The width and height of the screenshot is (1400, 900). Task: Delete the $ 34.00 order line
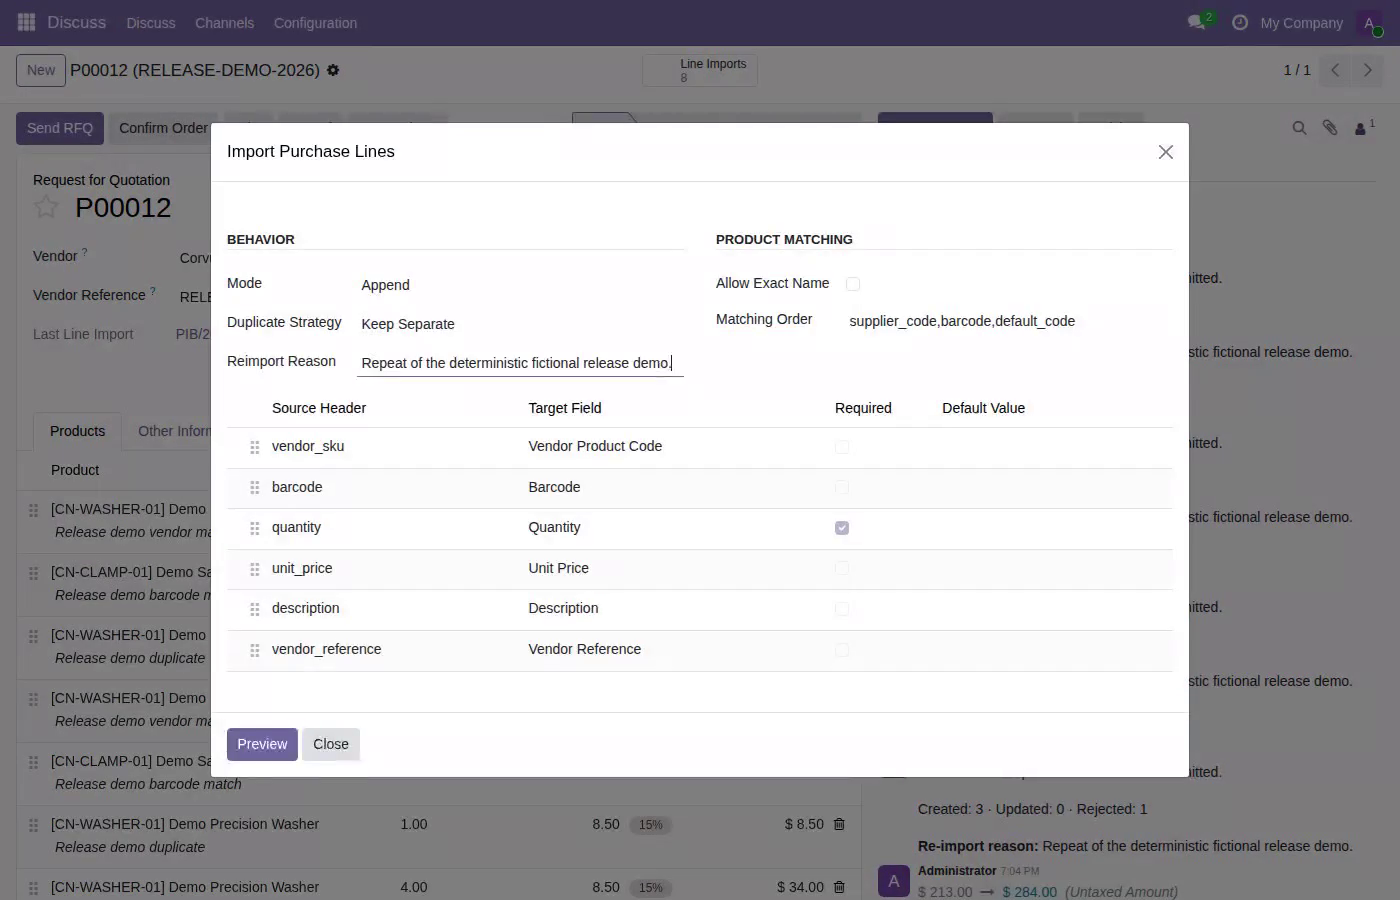839,887
